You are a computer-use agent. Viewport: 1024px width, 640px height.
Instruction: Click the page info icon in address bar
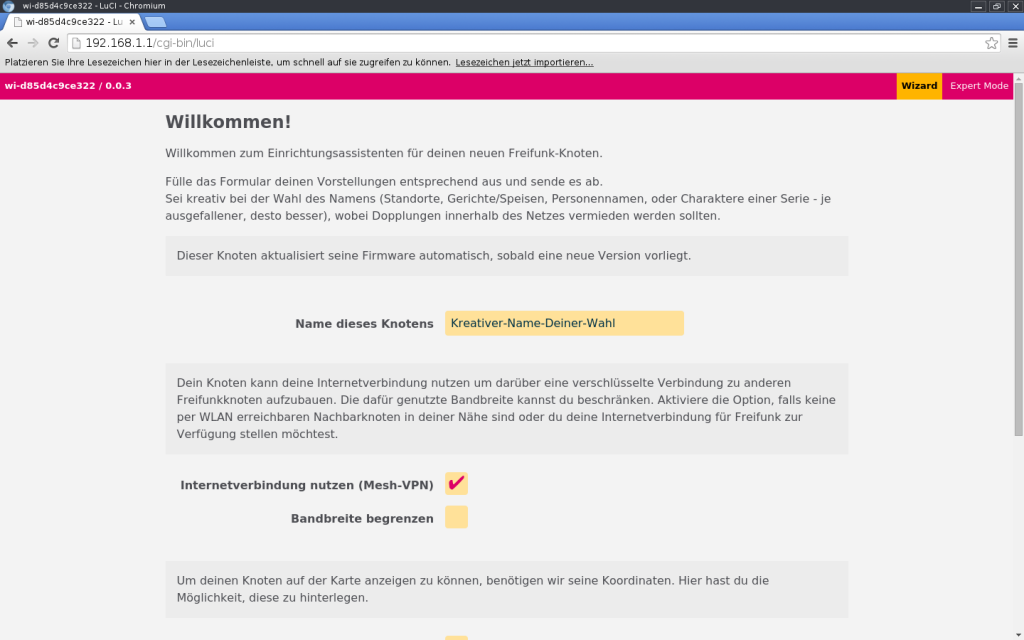pyautogui.click(x=77, y=43)
